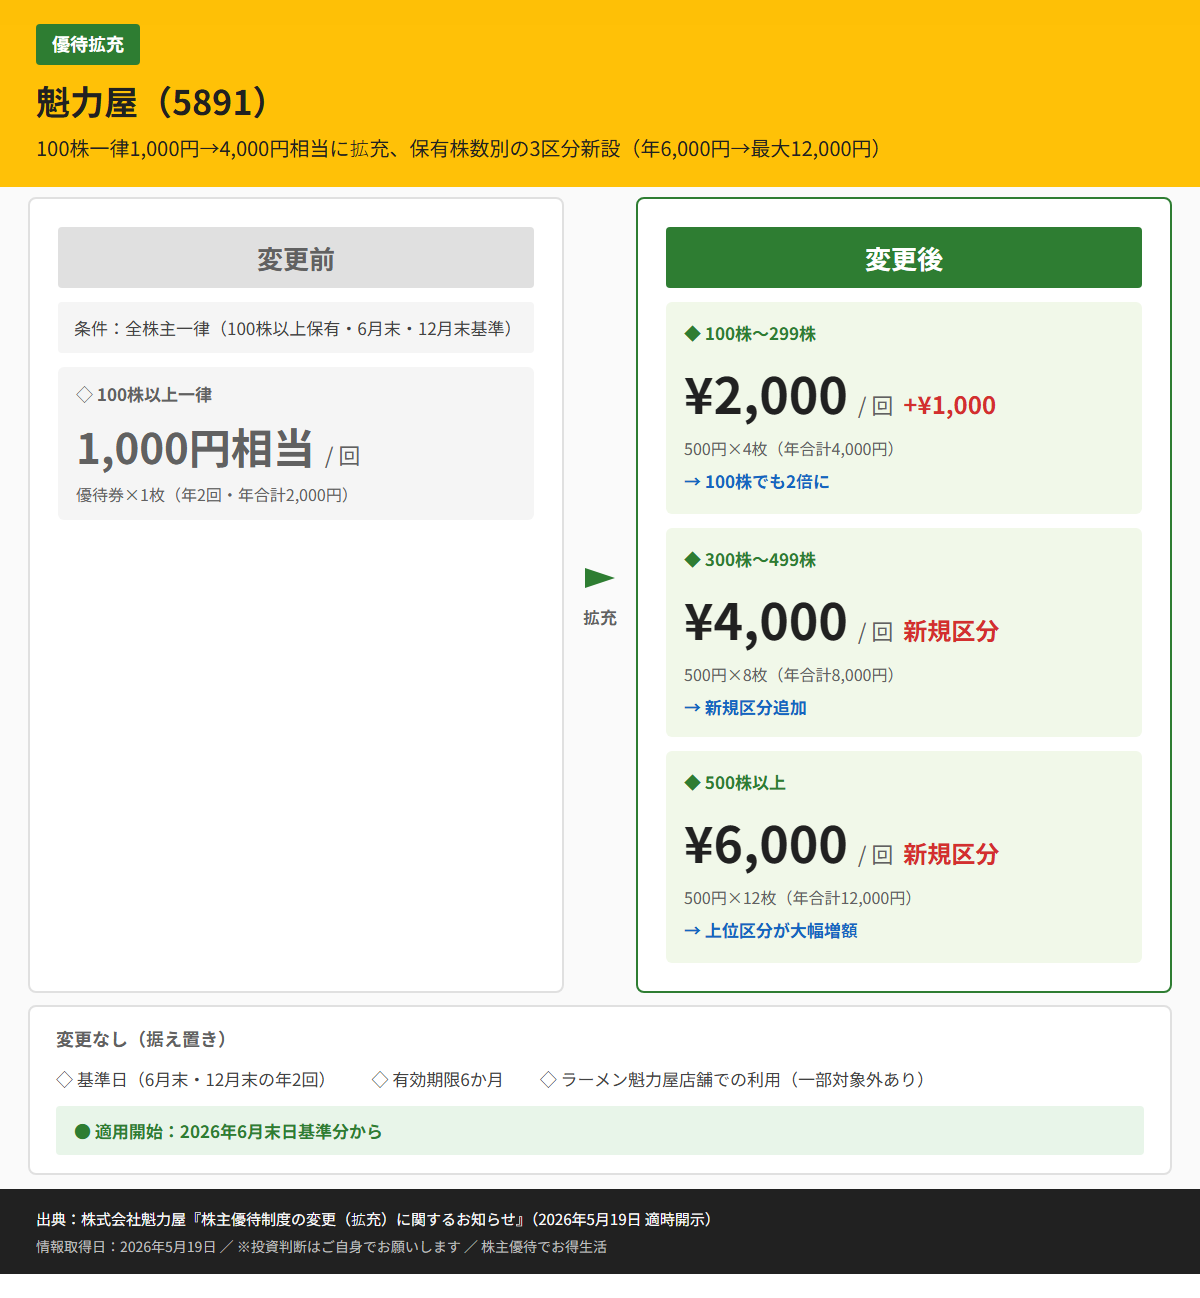Select text 500円×4枚（年合計4,000円）
The image size is (1200, 1298).
(789, 449)
